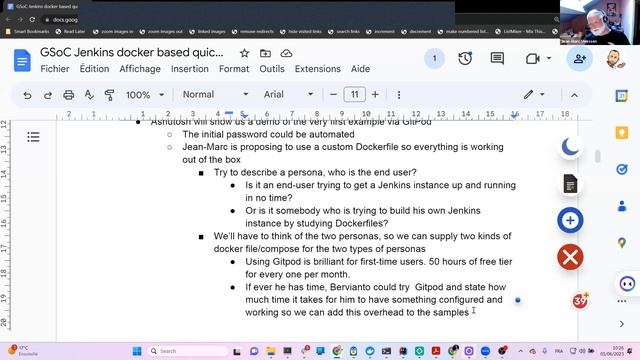Decrease font size minus button
640x360 pixels.
coord(333,95)
